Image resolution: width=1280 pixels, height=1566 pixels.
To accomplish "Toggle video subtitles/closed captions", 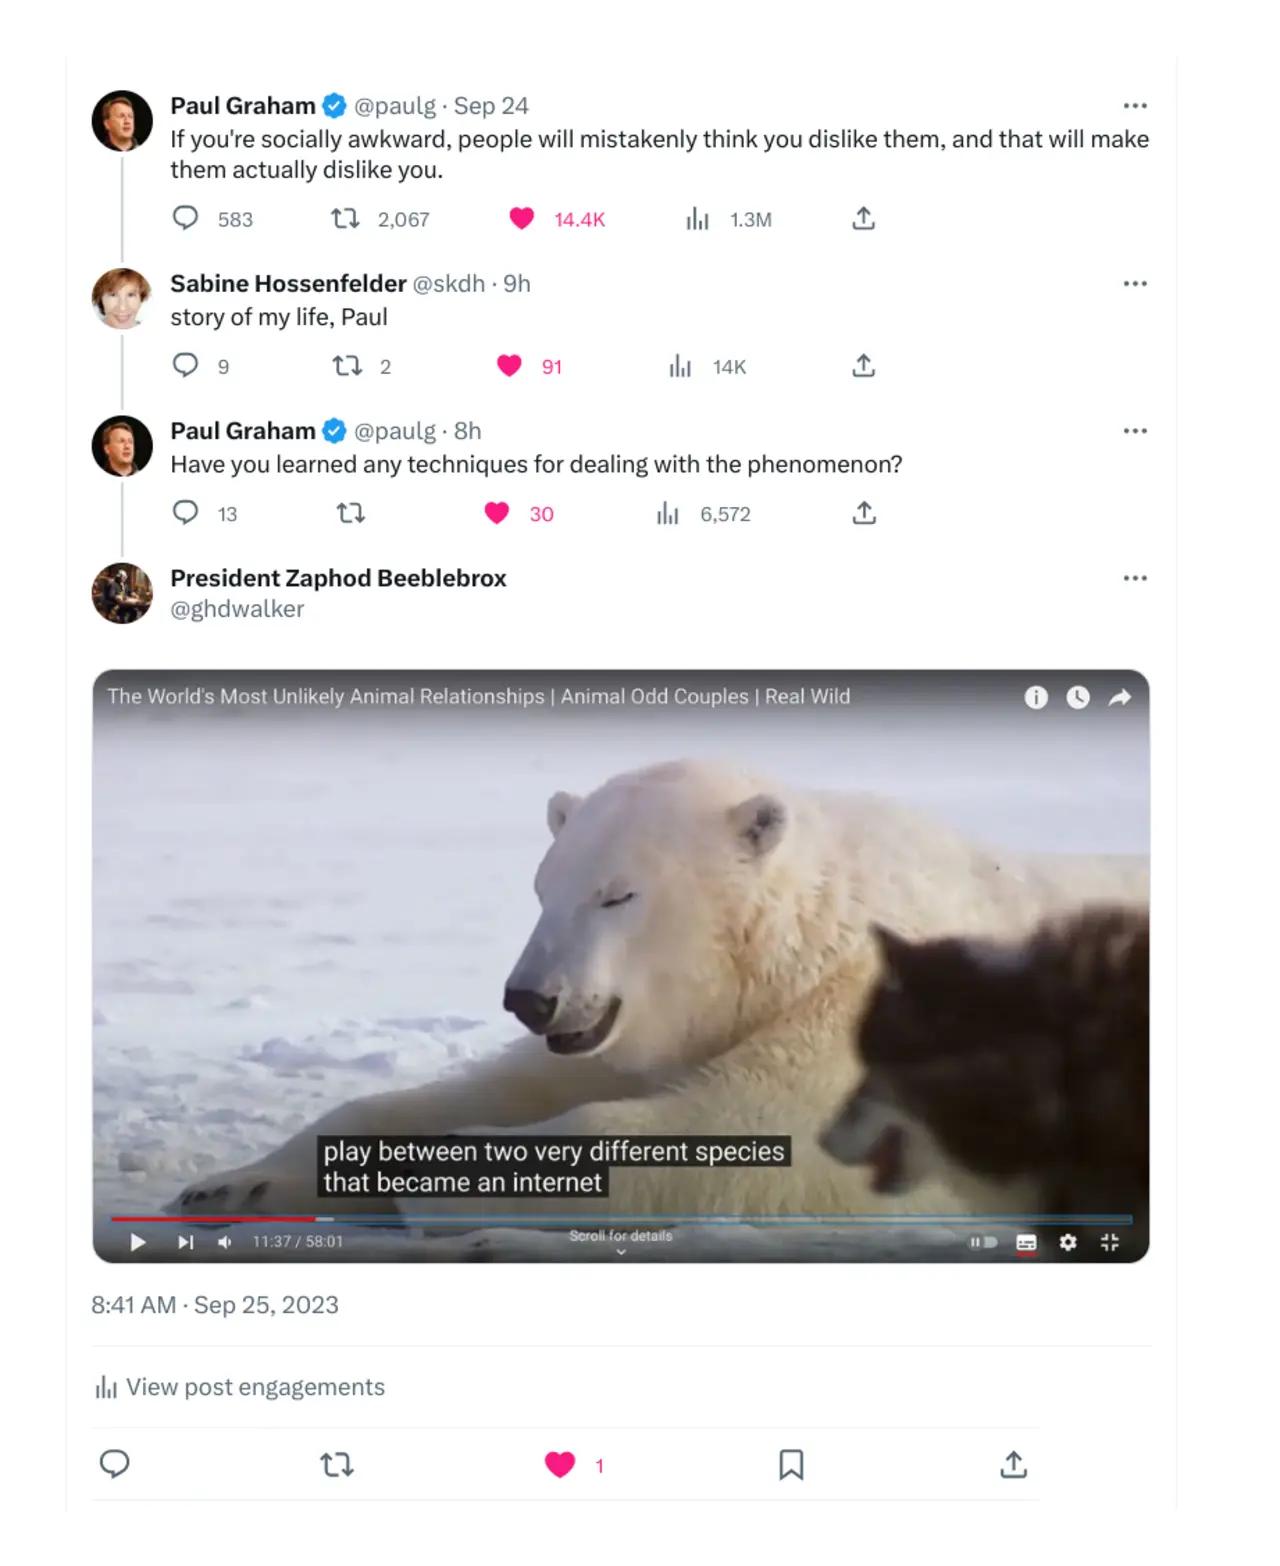I will [1026, 1242].
